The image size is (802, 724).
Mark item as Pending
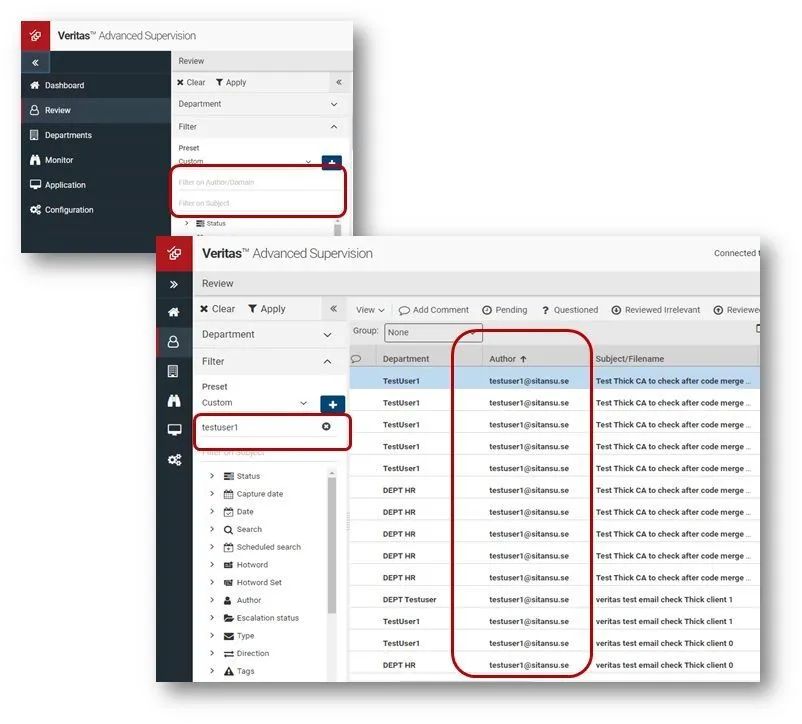504,310
